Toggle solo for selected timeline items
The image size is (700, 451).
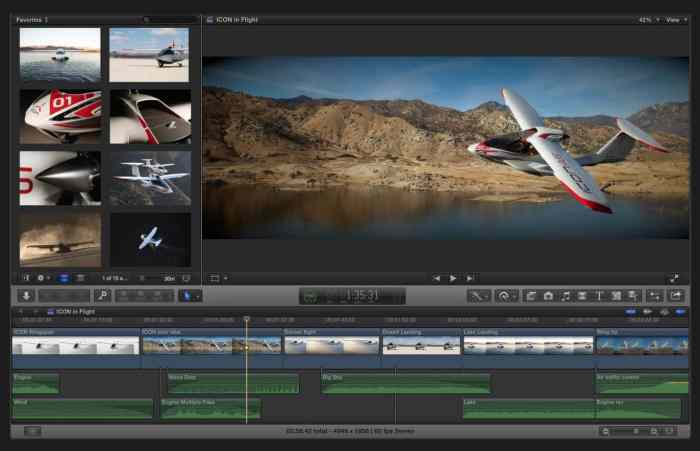coord(664,311)
